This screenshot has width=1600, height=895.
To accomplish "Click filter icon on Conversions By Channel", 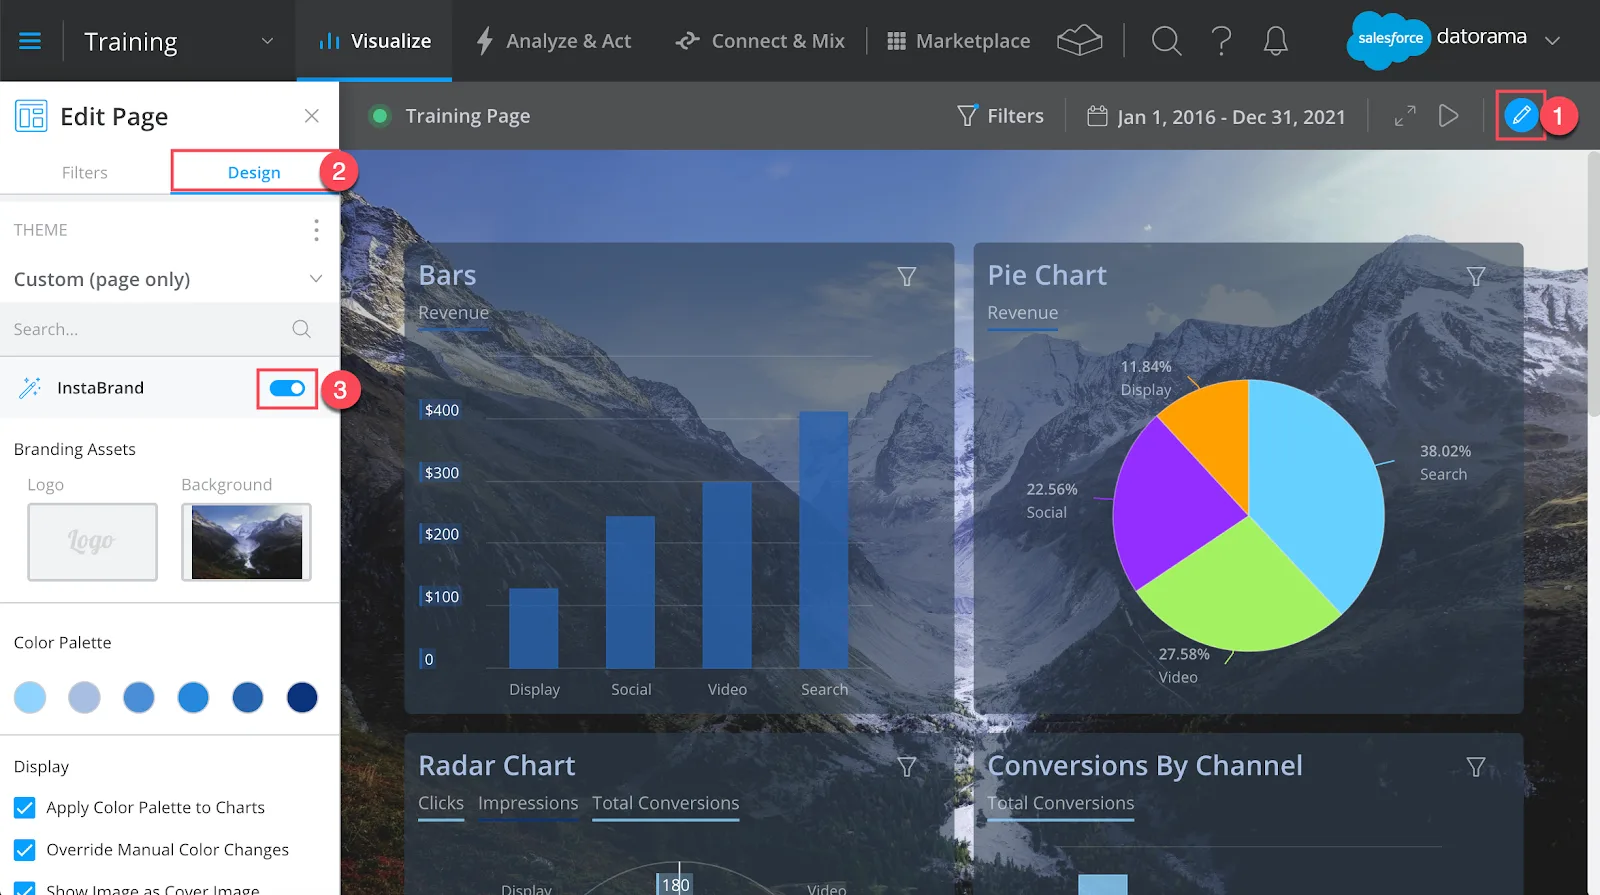I will click(1476, 767).
